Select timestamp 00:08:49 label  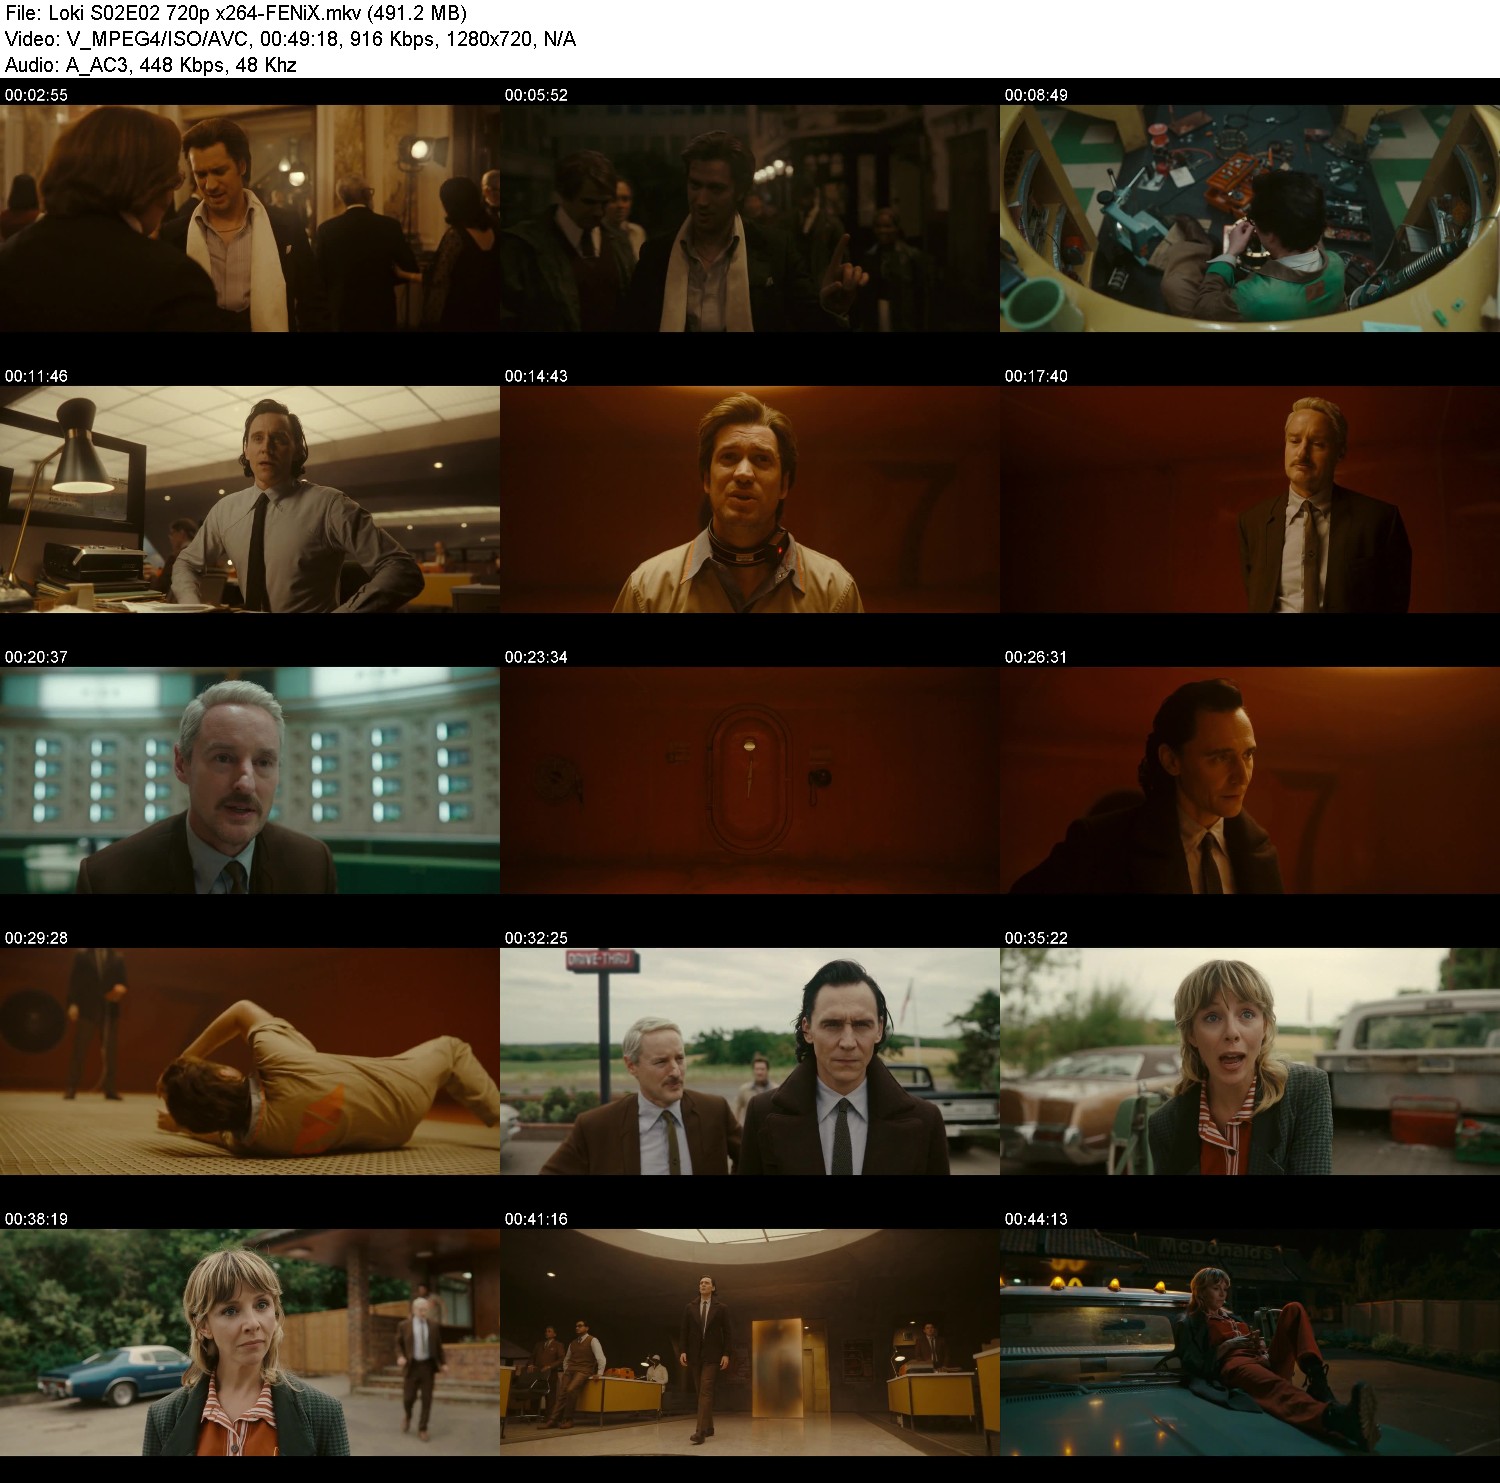point(1036,95)
